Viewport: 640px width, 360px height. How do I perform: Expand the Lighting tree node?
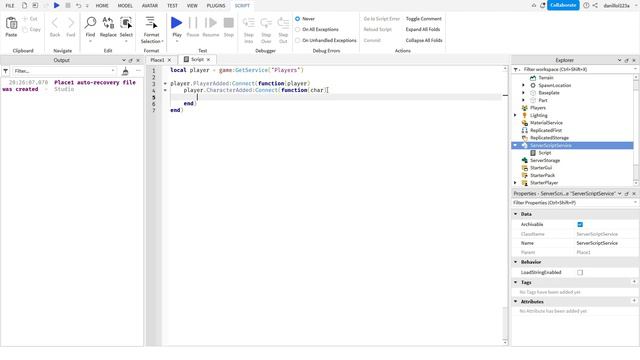coord(516,116)
